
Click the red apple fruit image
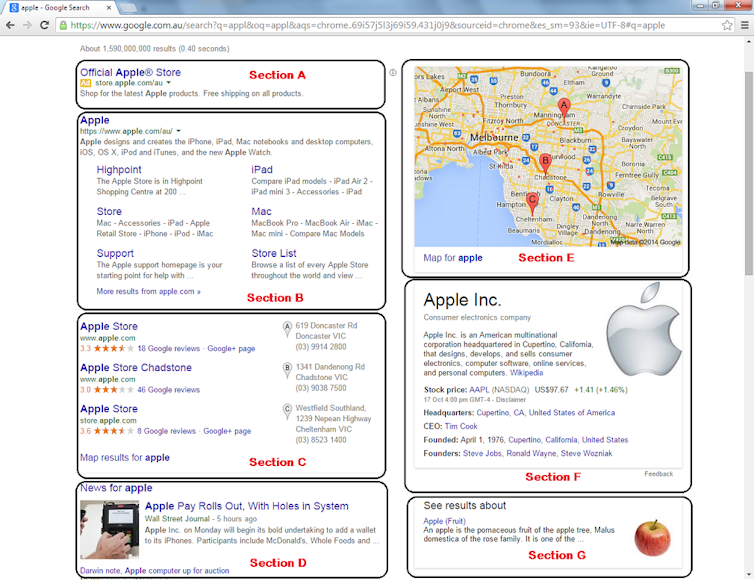coord(653,538)
